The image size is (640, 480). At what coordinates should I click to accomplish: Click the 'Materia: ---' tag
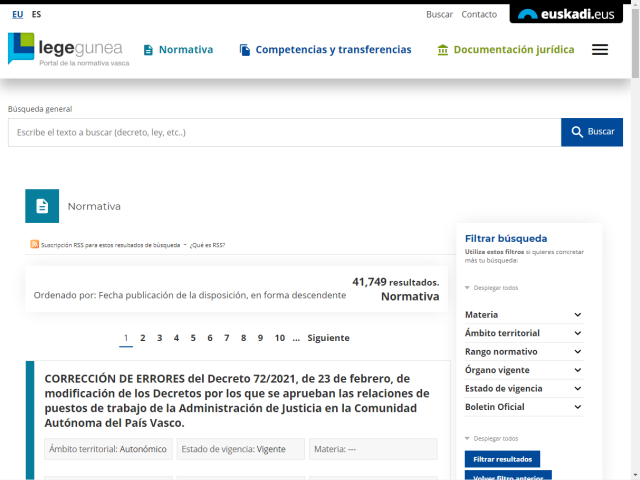(x=373, y=449)
